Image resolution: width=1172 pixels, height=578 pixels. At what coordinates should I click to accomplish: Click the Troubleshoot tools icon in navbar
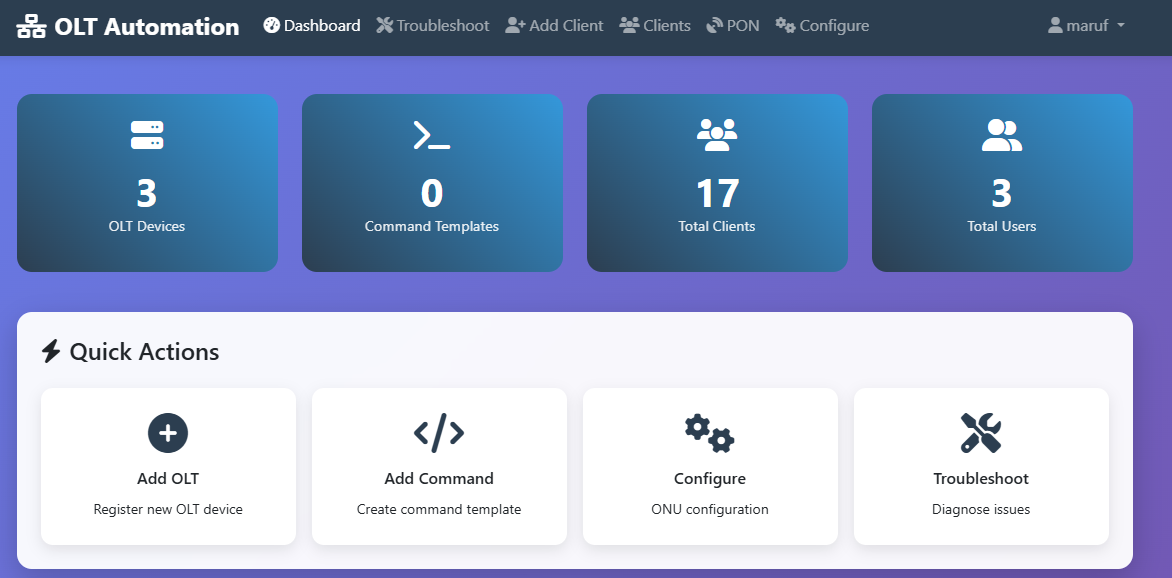point(384,25)
